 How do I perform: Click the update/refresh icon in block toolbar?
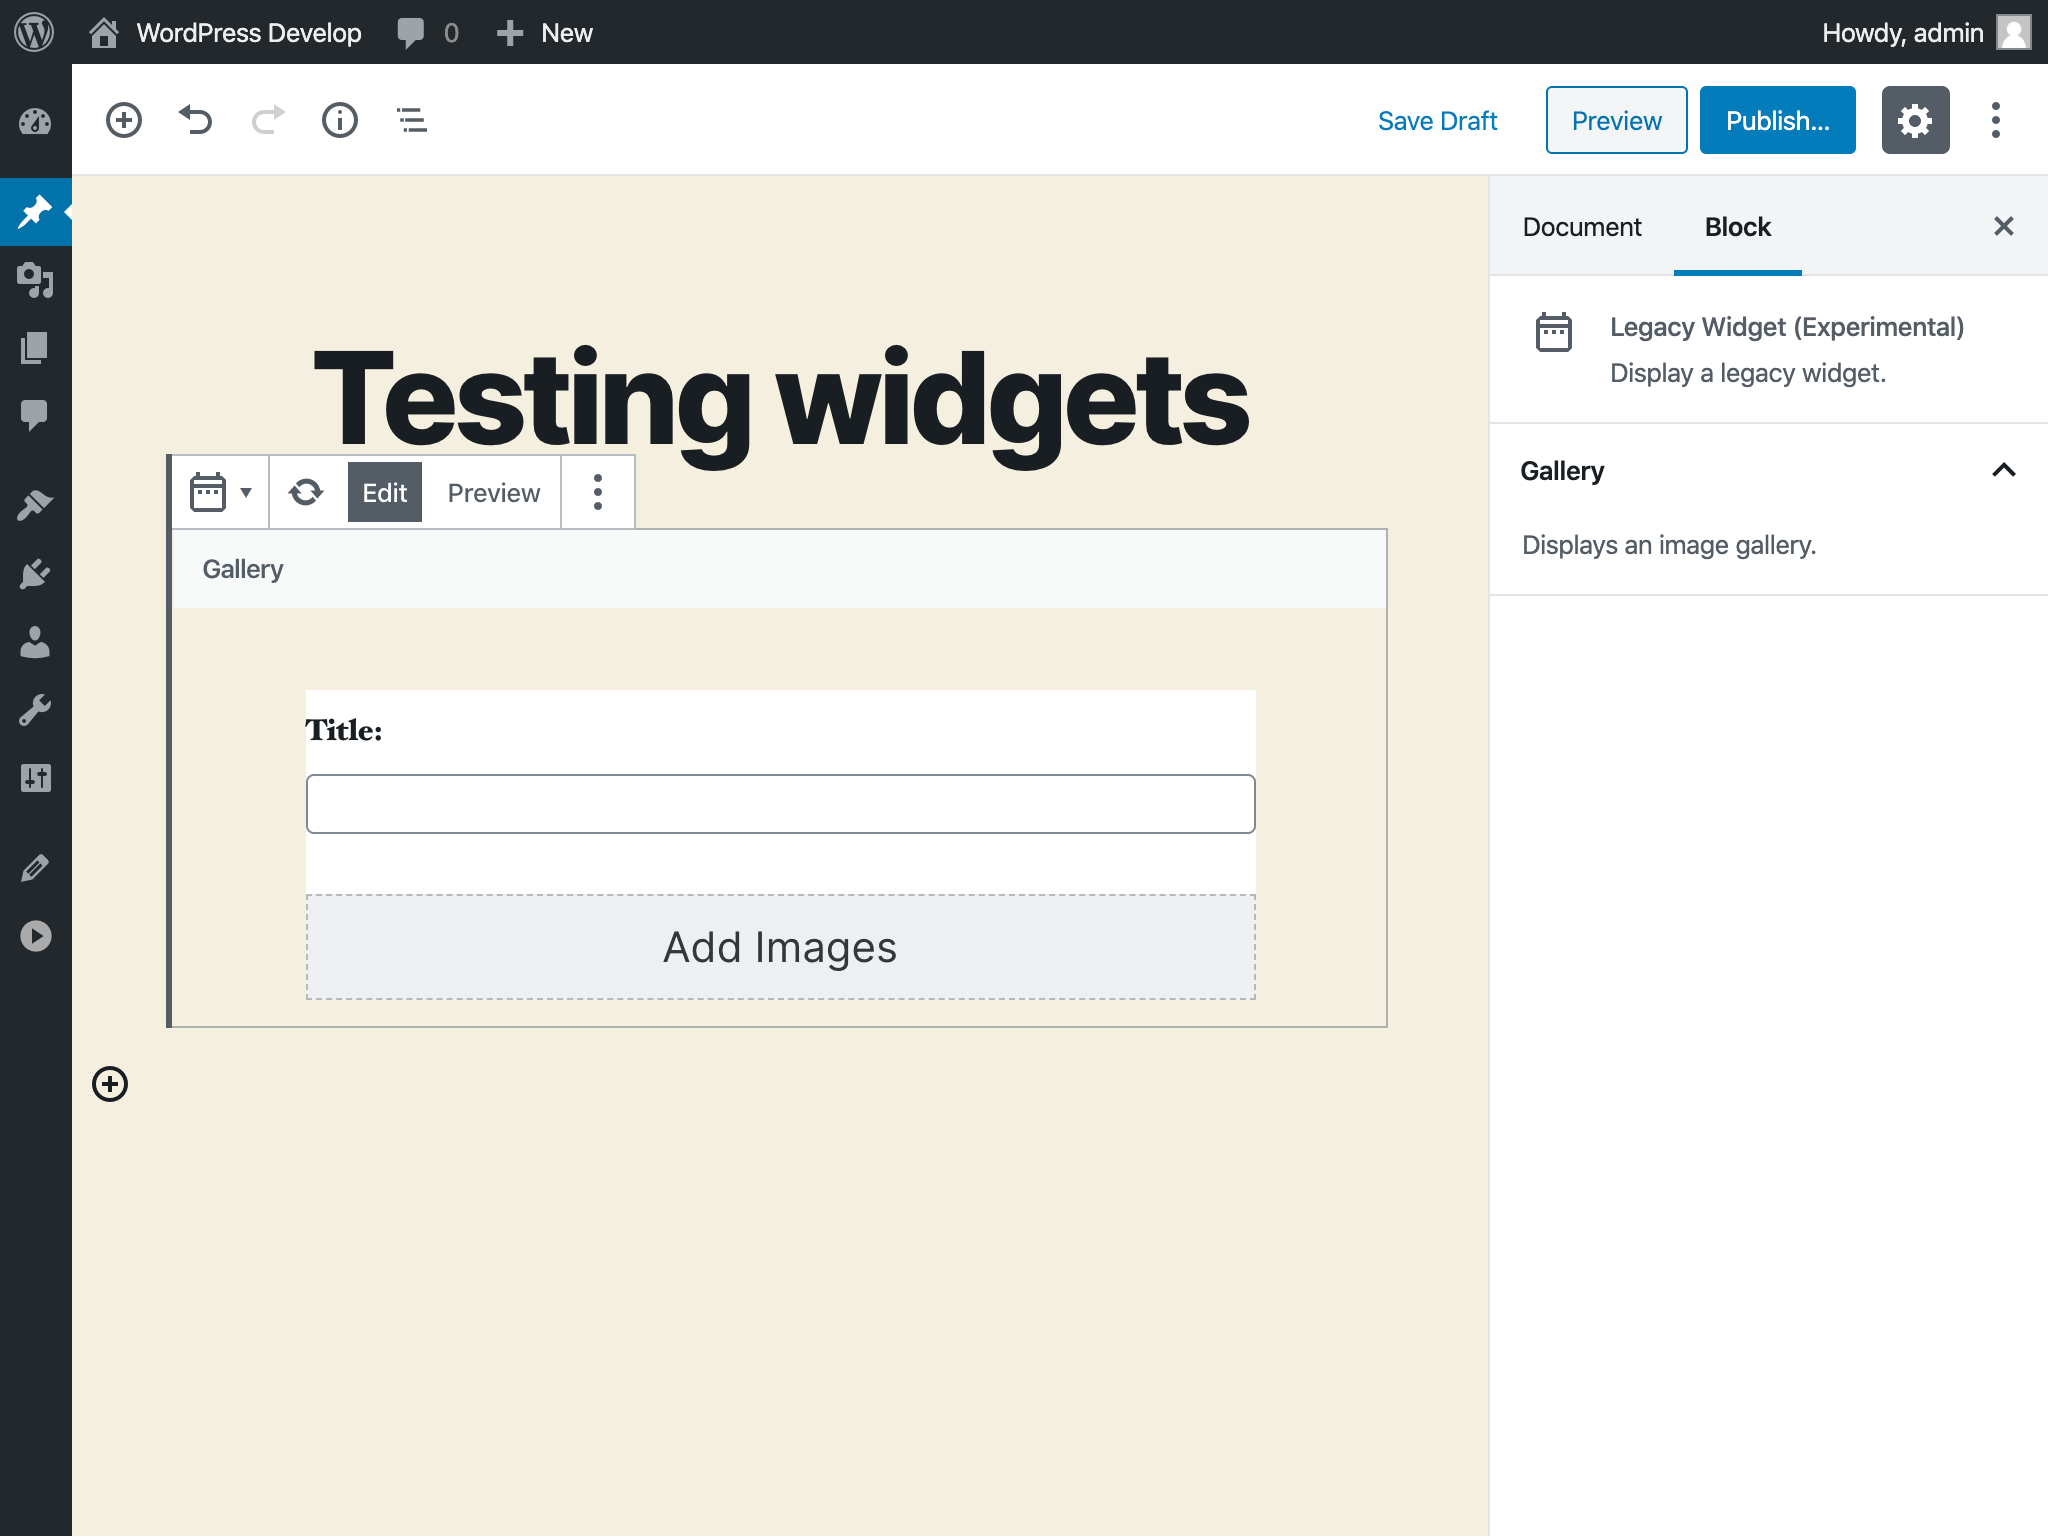pyautogui.click(x=306, y=492)
